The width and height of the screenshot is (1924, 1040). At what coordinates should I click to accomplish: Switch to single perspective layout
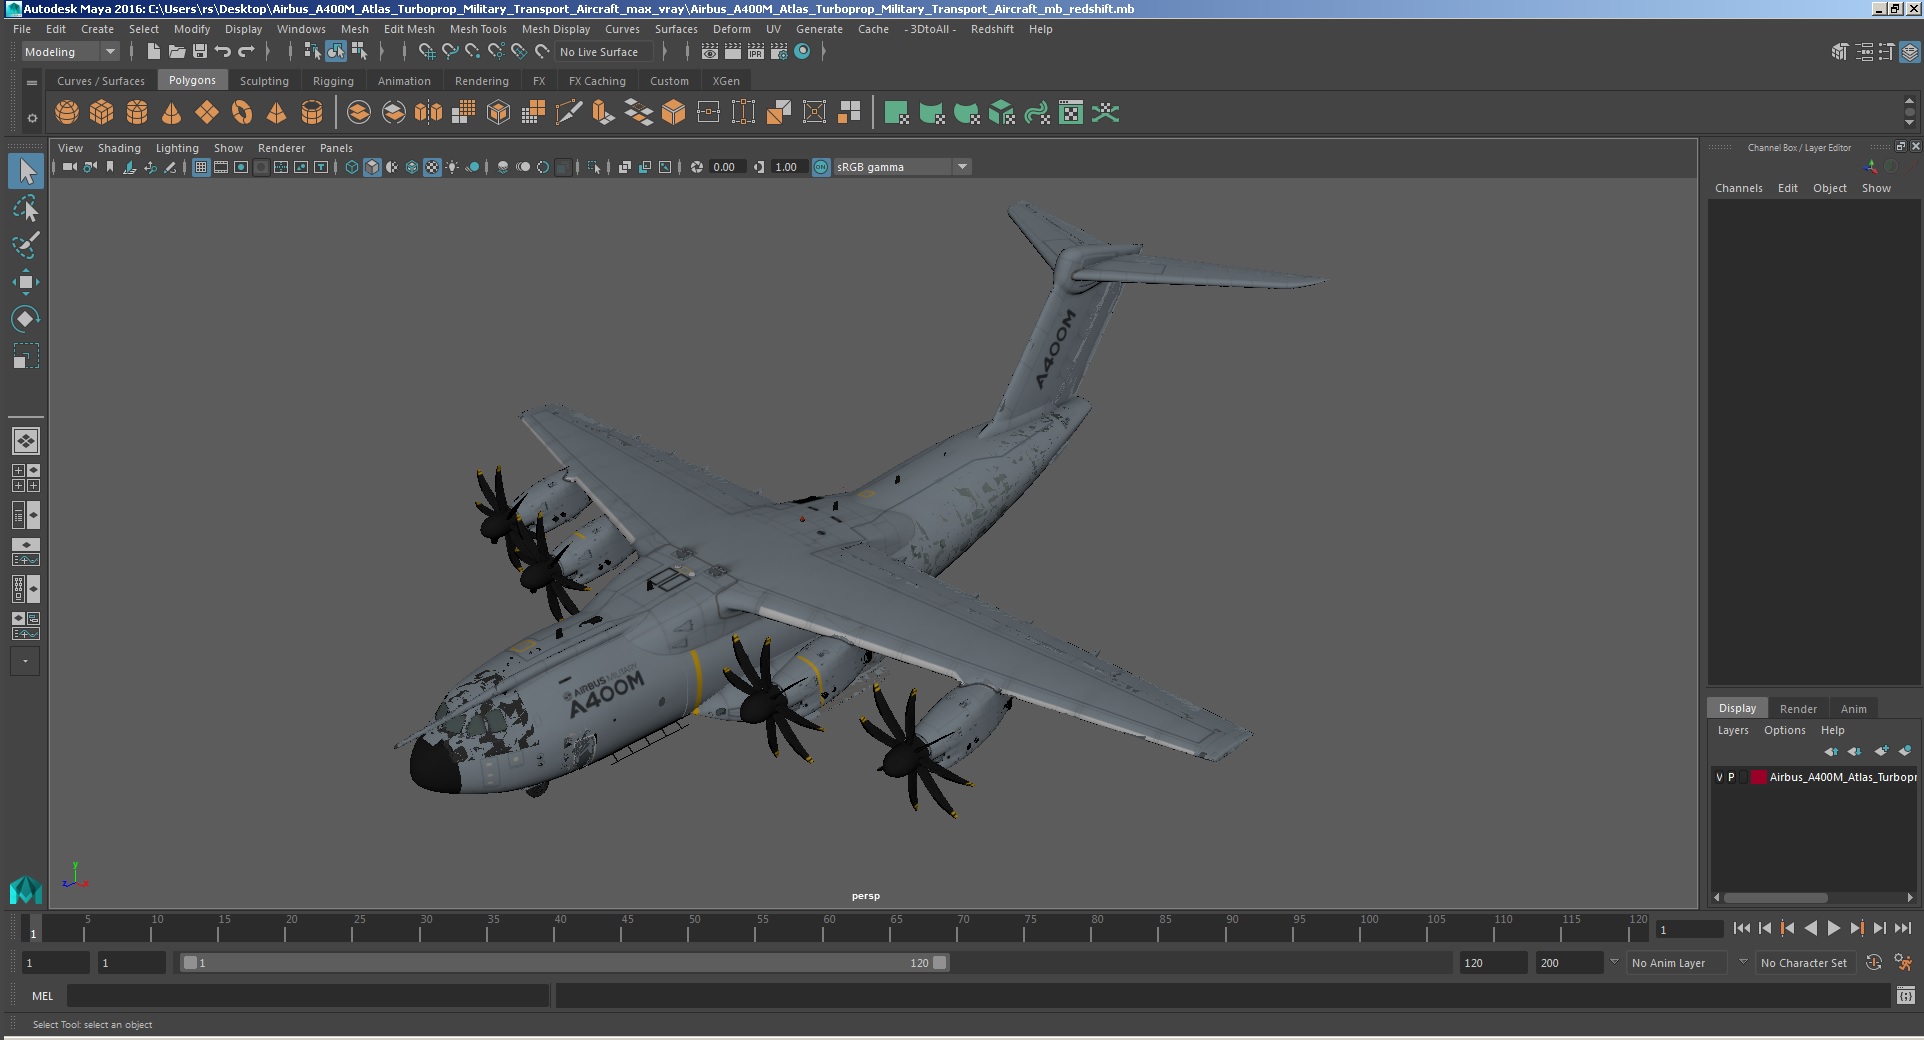[x=26, y=441]
